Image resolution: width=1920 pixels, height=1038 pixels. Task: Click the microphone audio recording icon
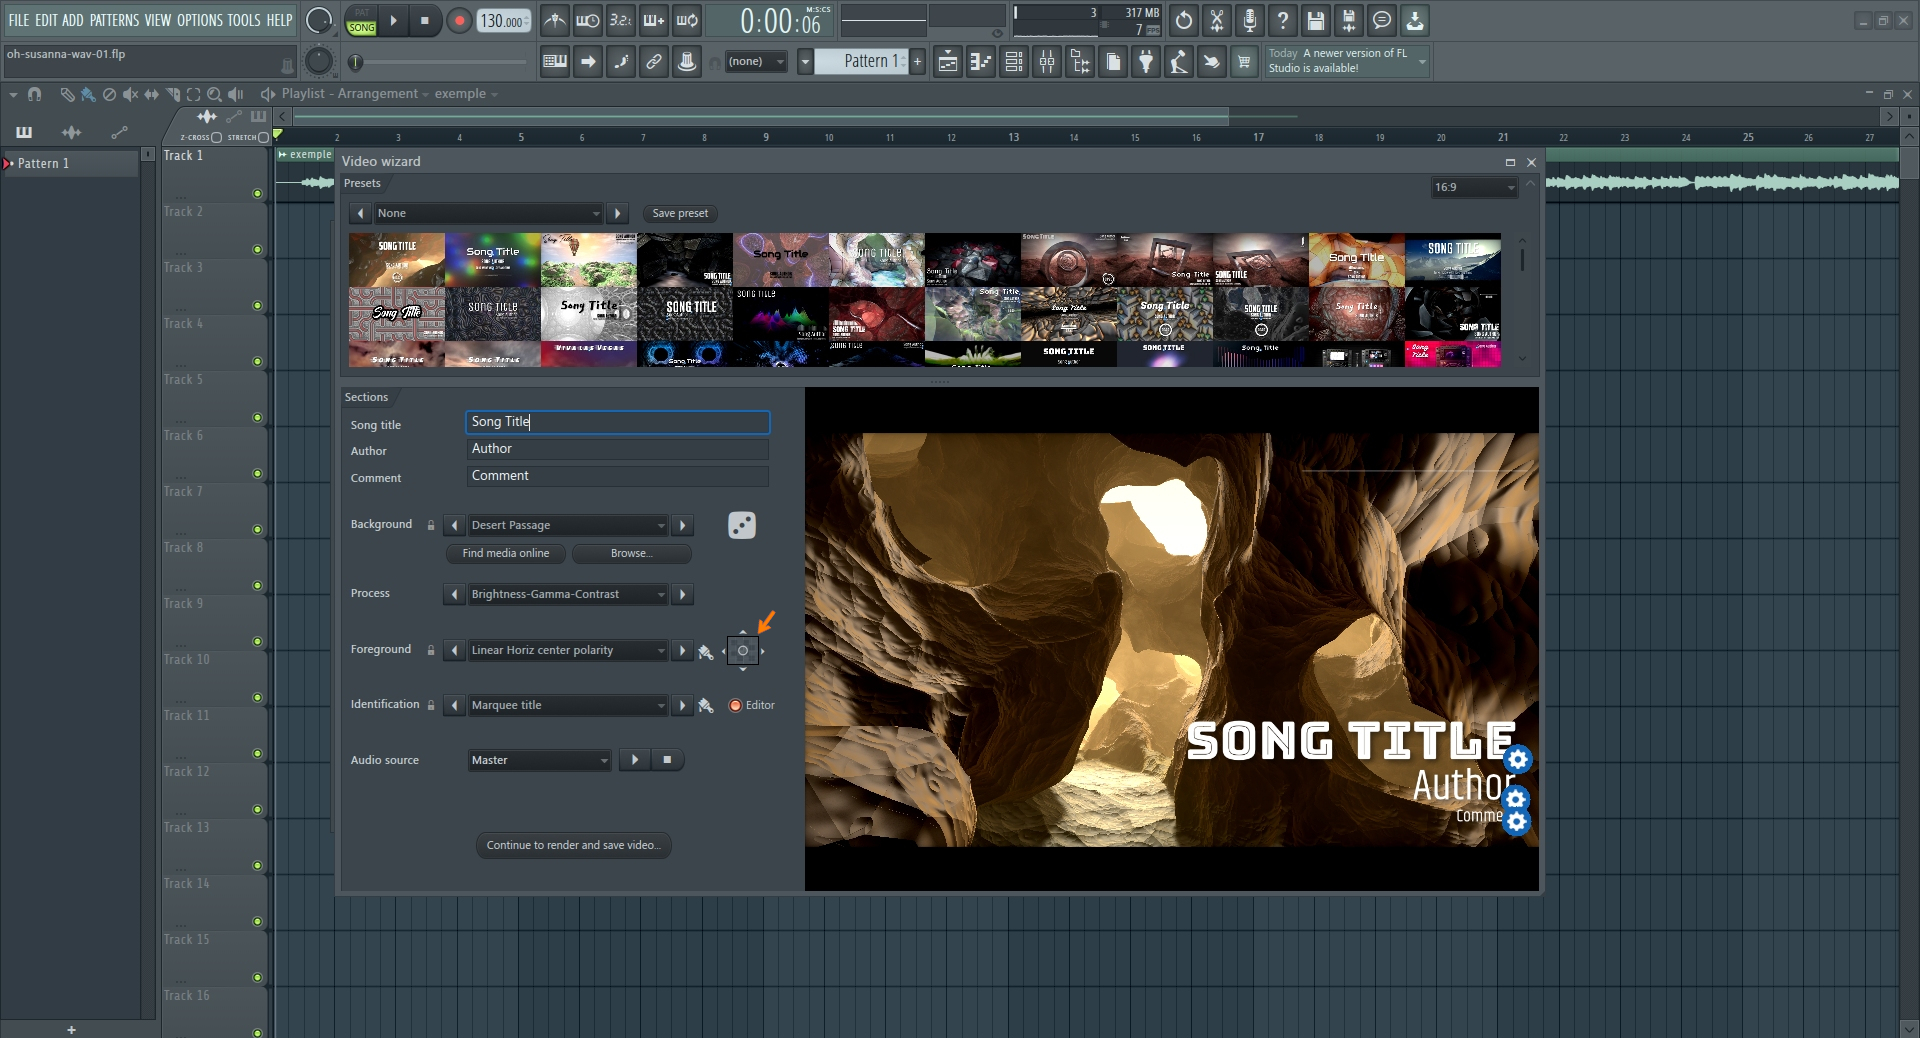pyautogui.click(x=1250, y=20)
